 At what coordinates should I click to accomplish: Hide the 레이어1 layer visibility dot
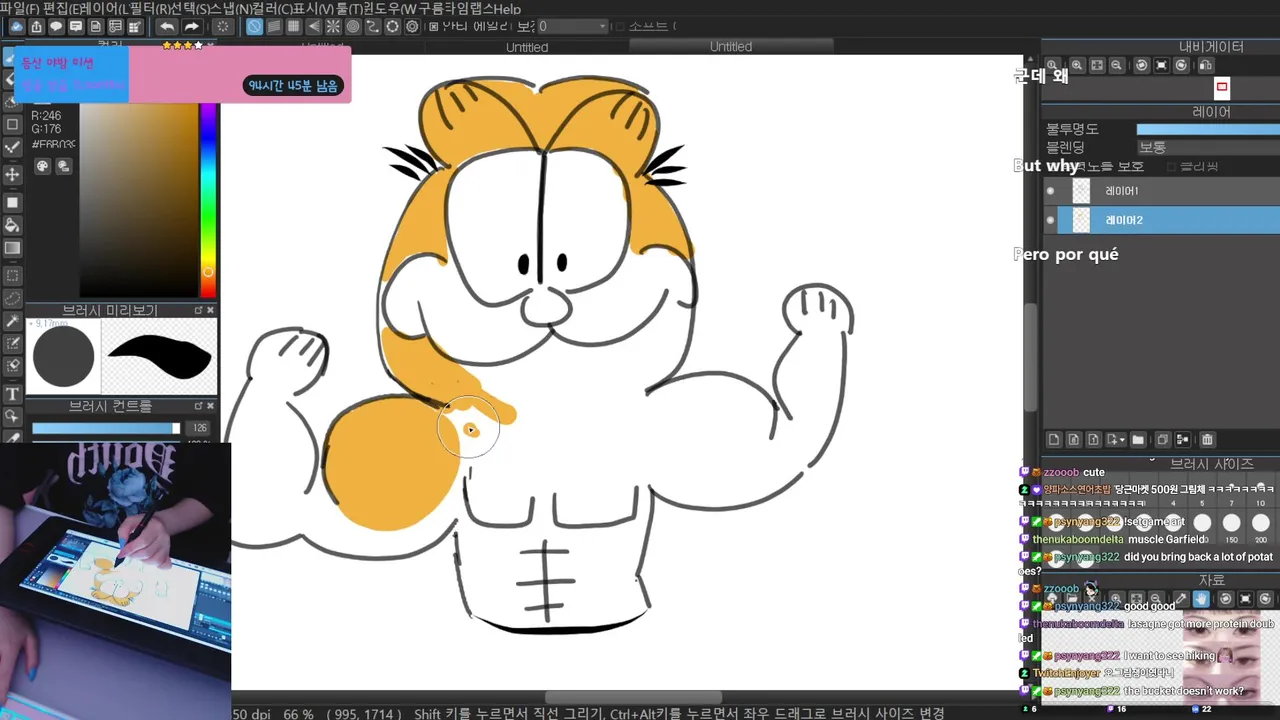click(1050, 191)
